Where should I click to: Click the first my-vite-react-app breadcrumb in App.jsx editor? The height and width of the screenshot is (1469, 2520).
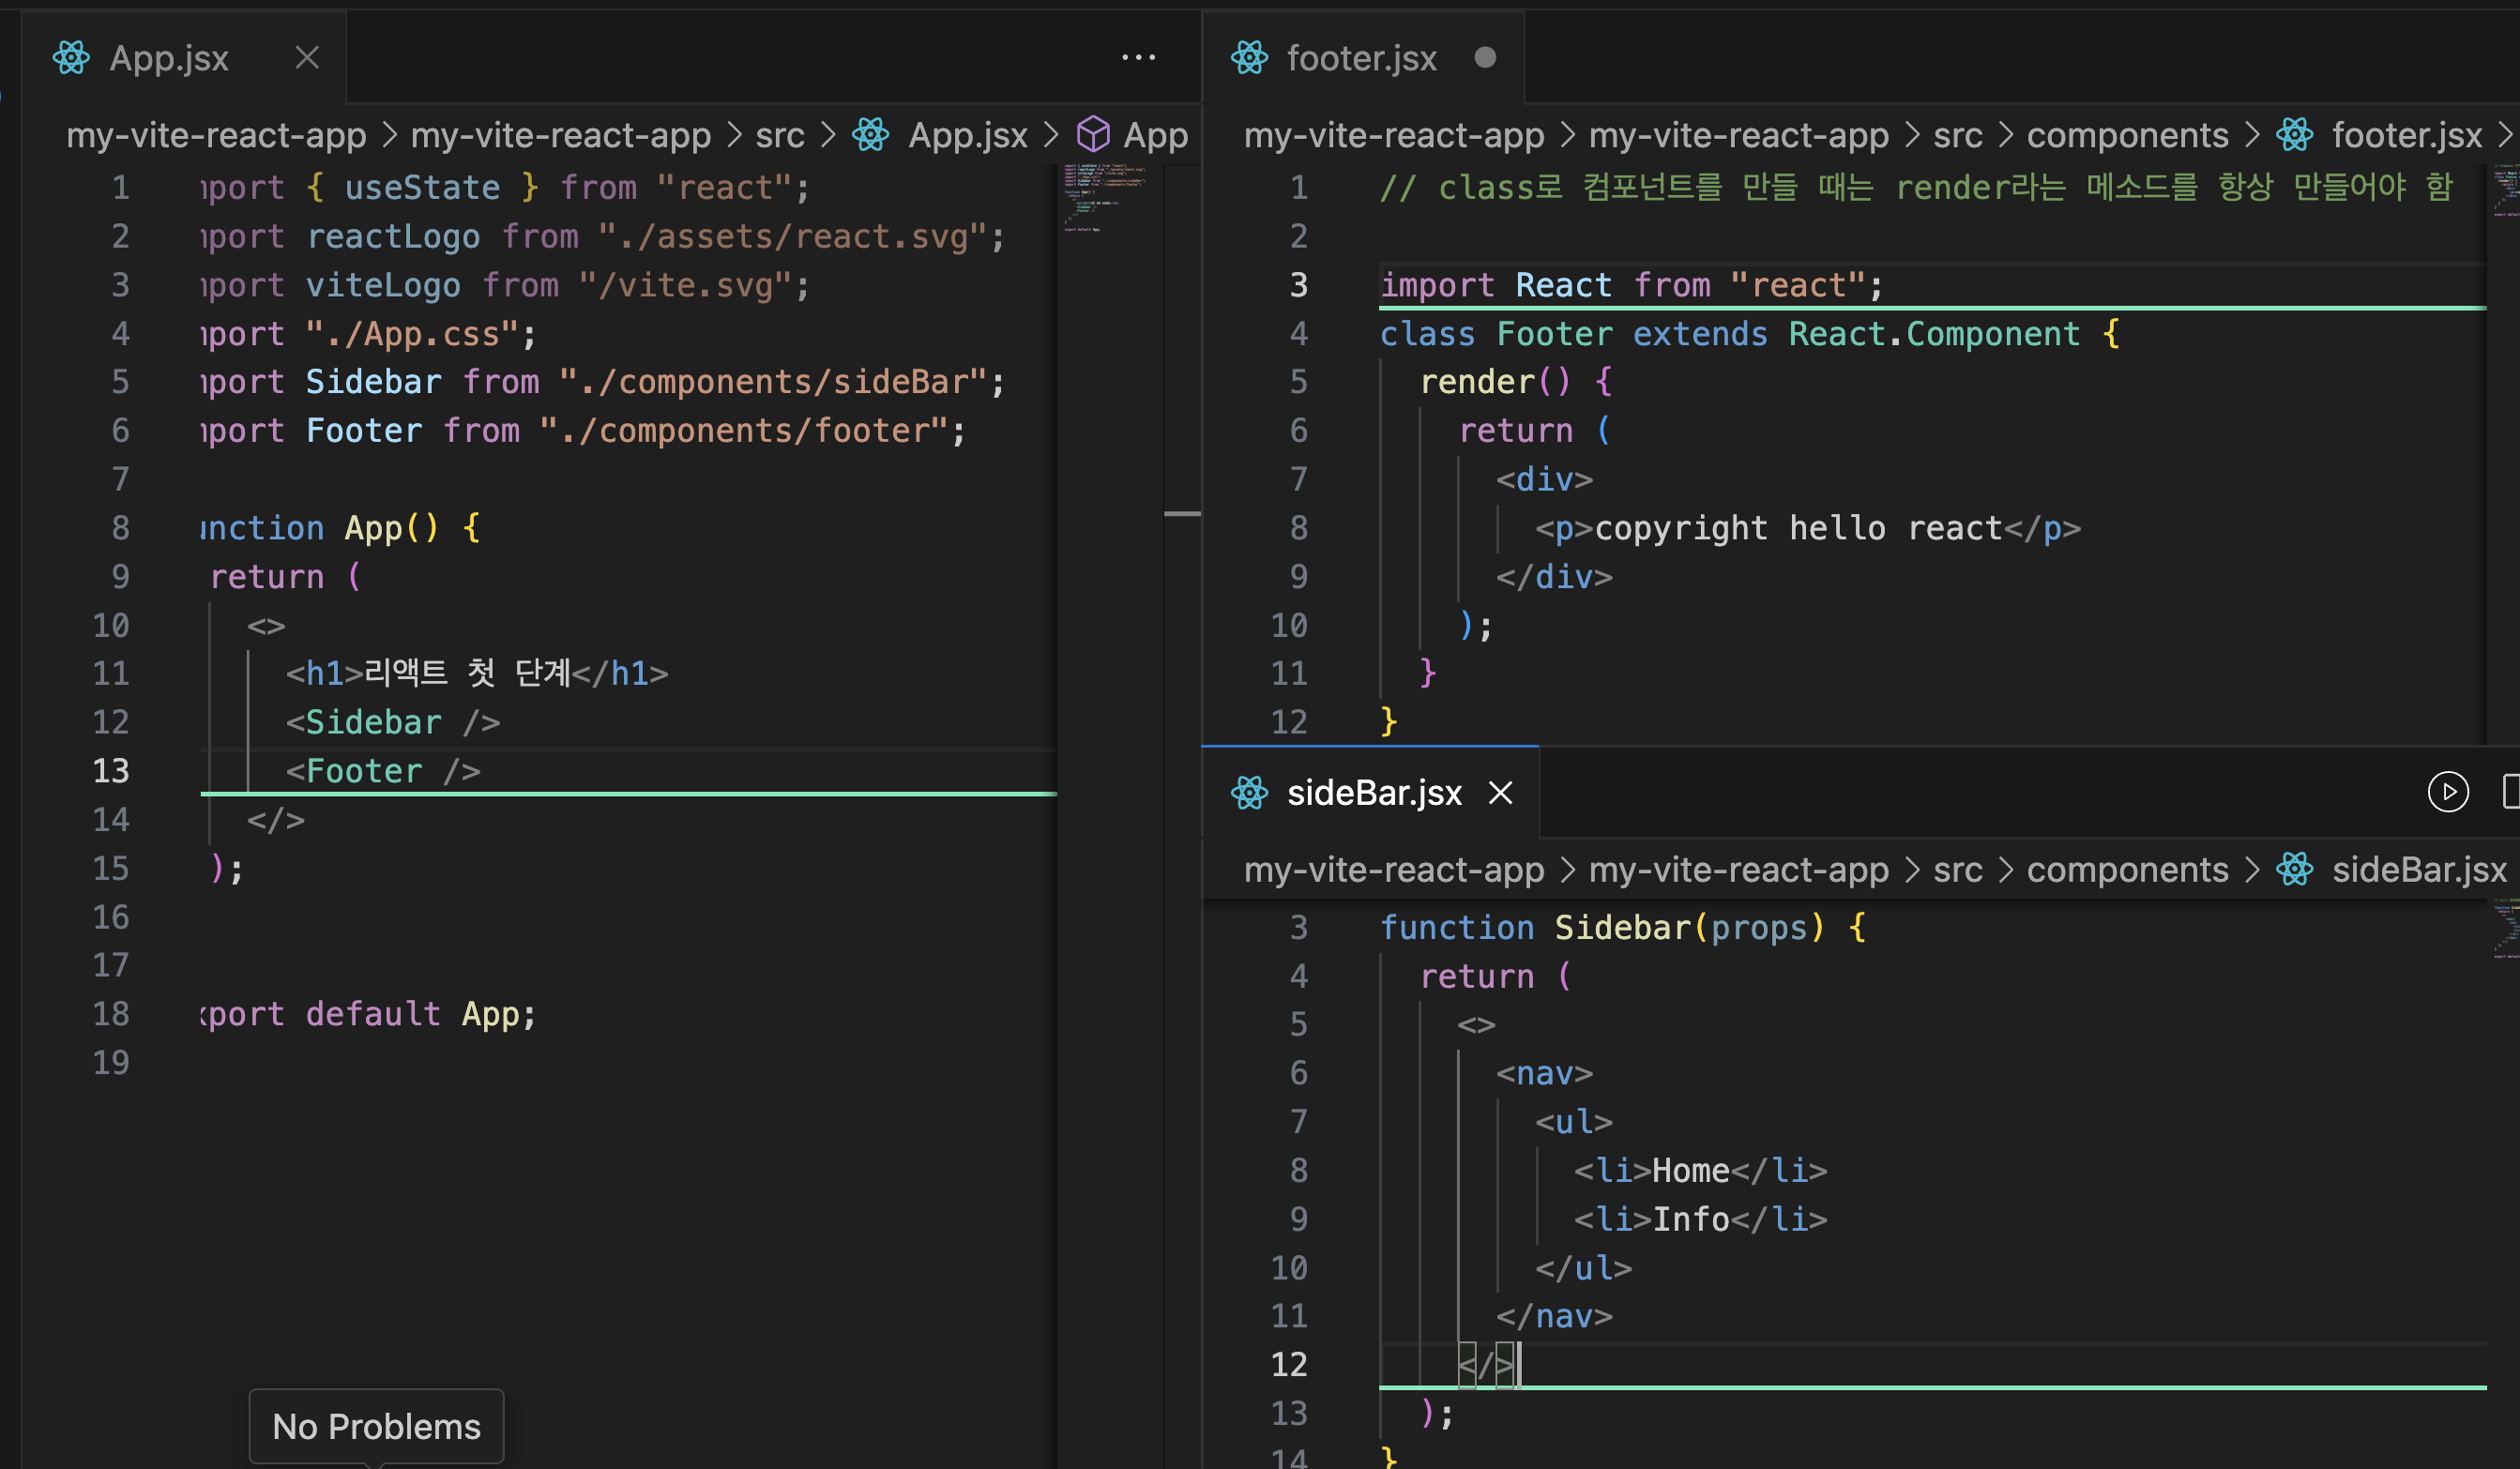(216, 135)
